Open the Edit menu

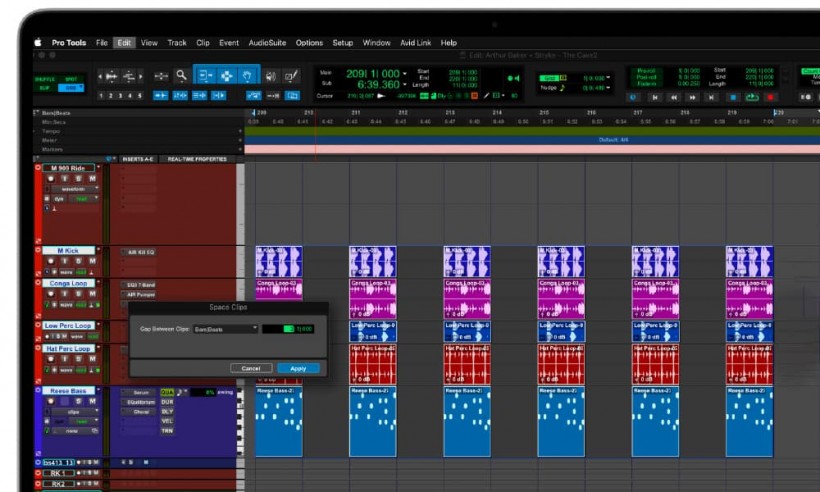pyautogui.click(x=124, y=43)
